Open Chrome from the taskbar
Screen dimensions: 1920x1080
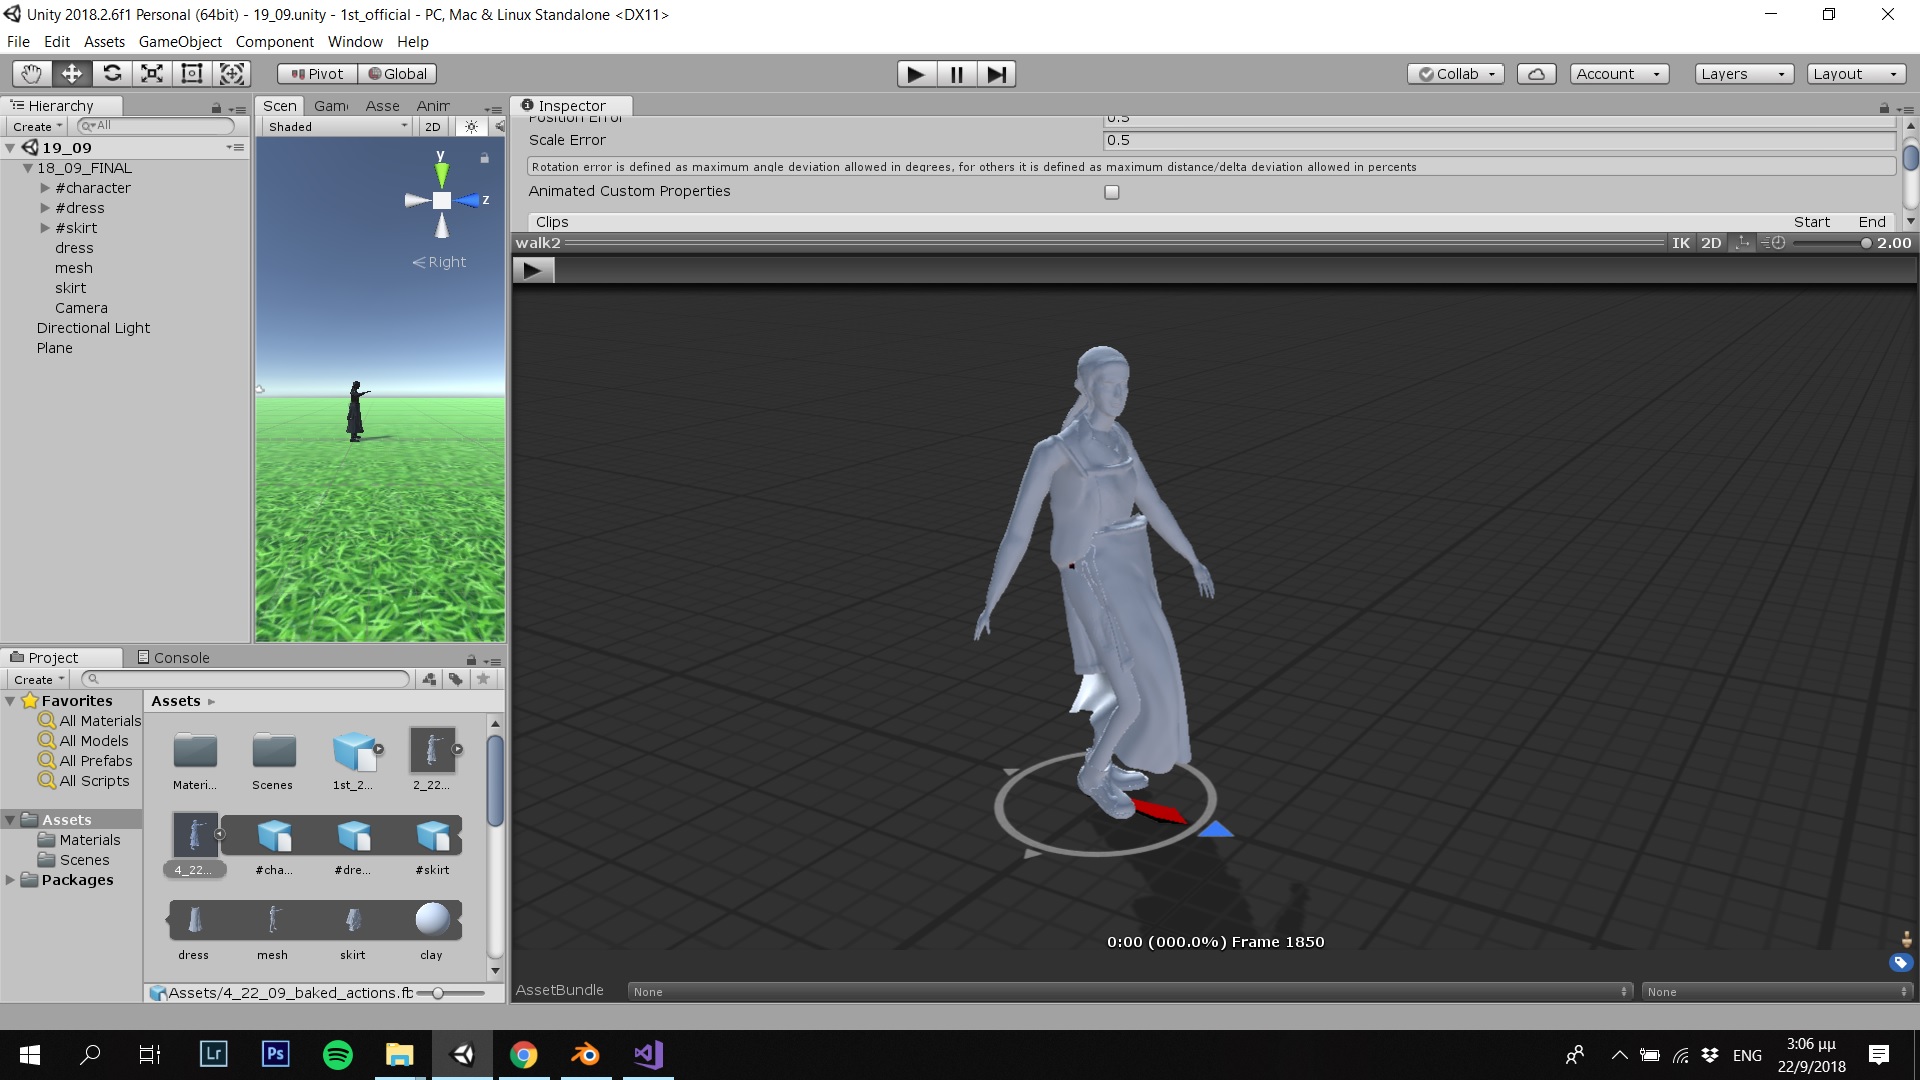[523, 1055]
